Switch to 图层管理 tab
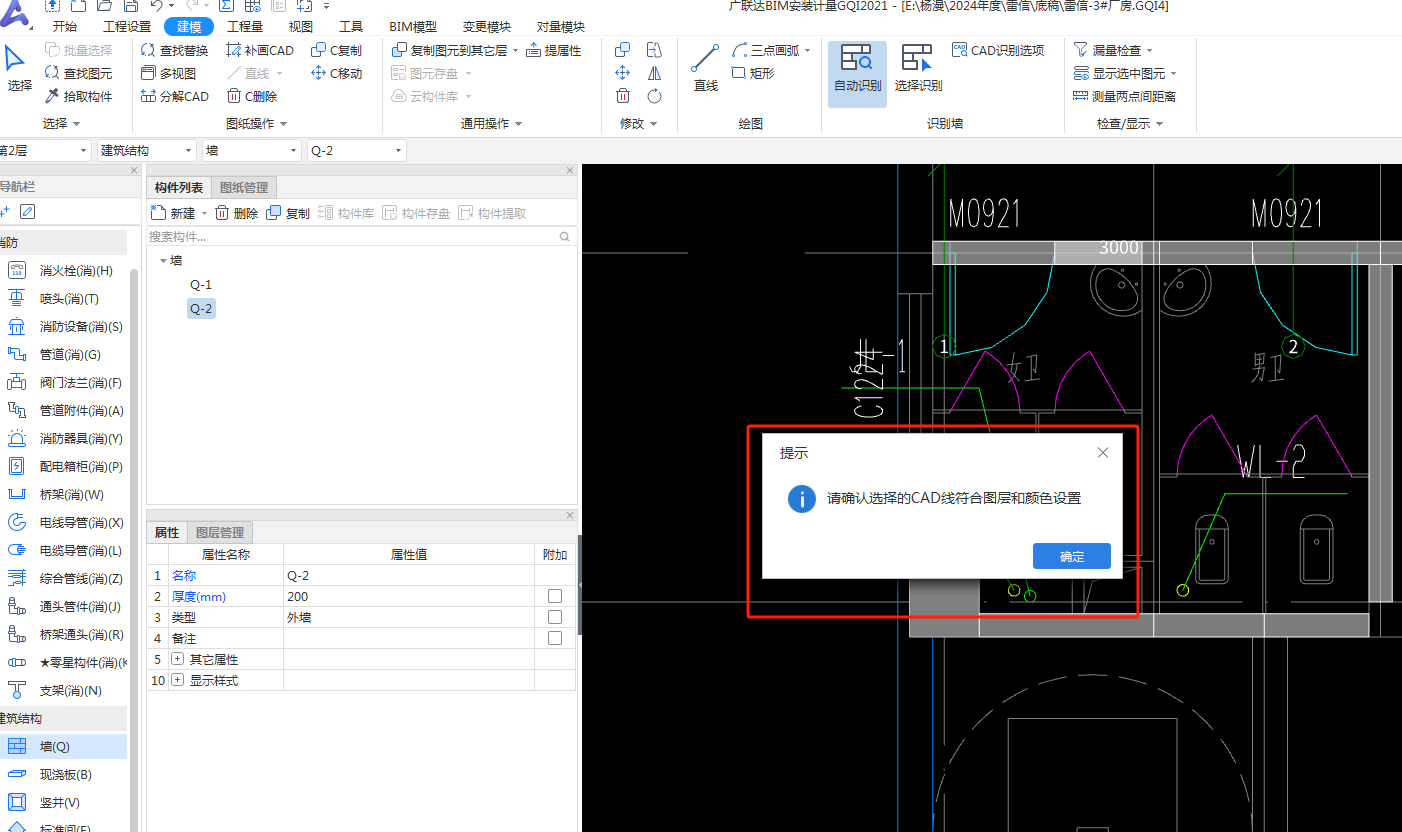The image size is (1402, 832). click(x=219, y=533)
